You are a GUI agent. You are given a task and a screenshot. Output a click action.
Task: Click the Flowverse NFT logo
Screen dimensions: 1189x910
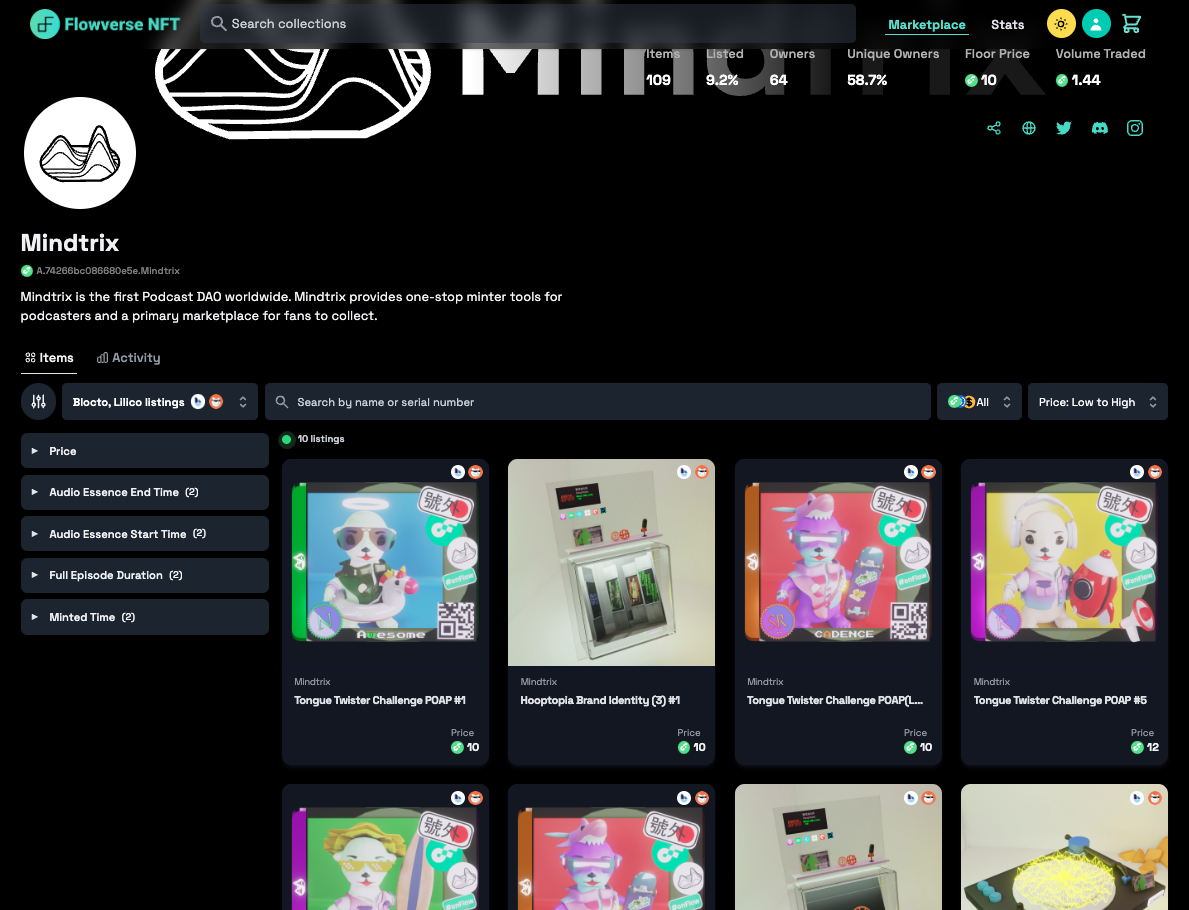coord(105,24)
